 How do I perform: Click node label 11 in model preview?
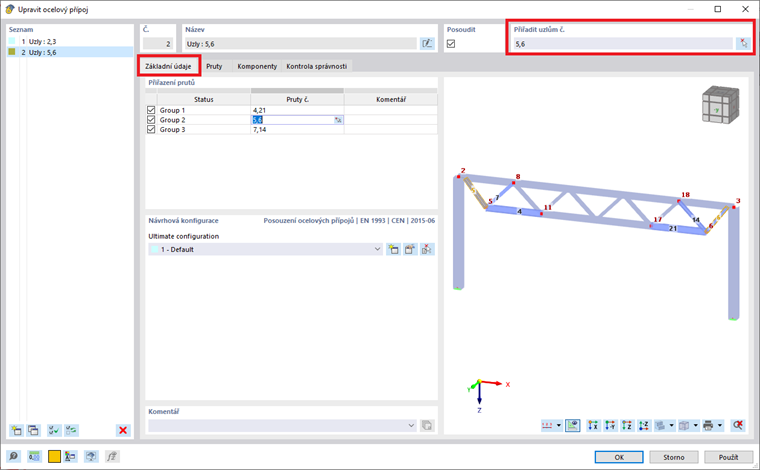coord(548,207)
